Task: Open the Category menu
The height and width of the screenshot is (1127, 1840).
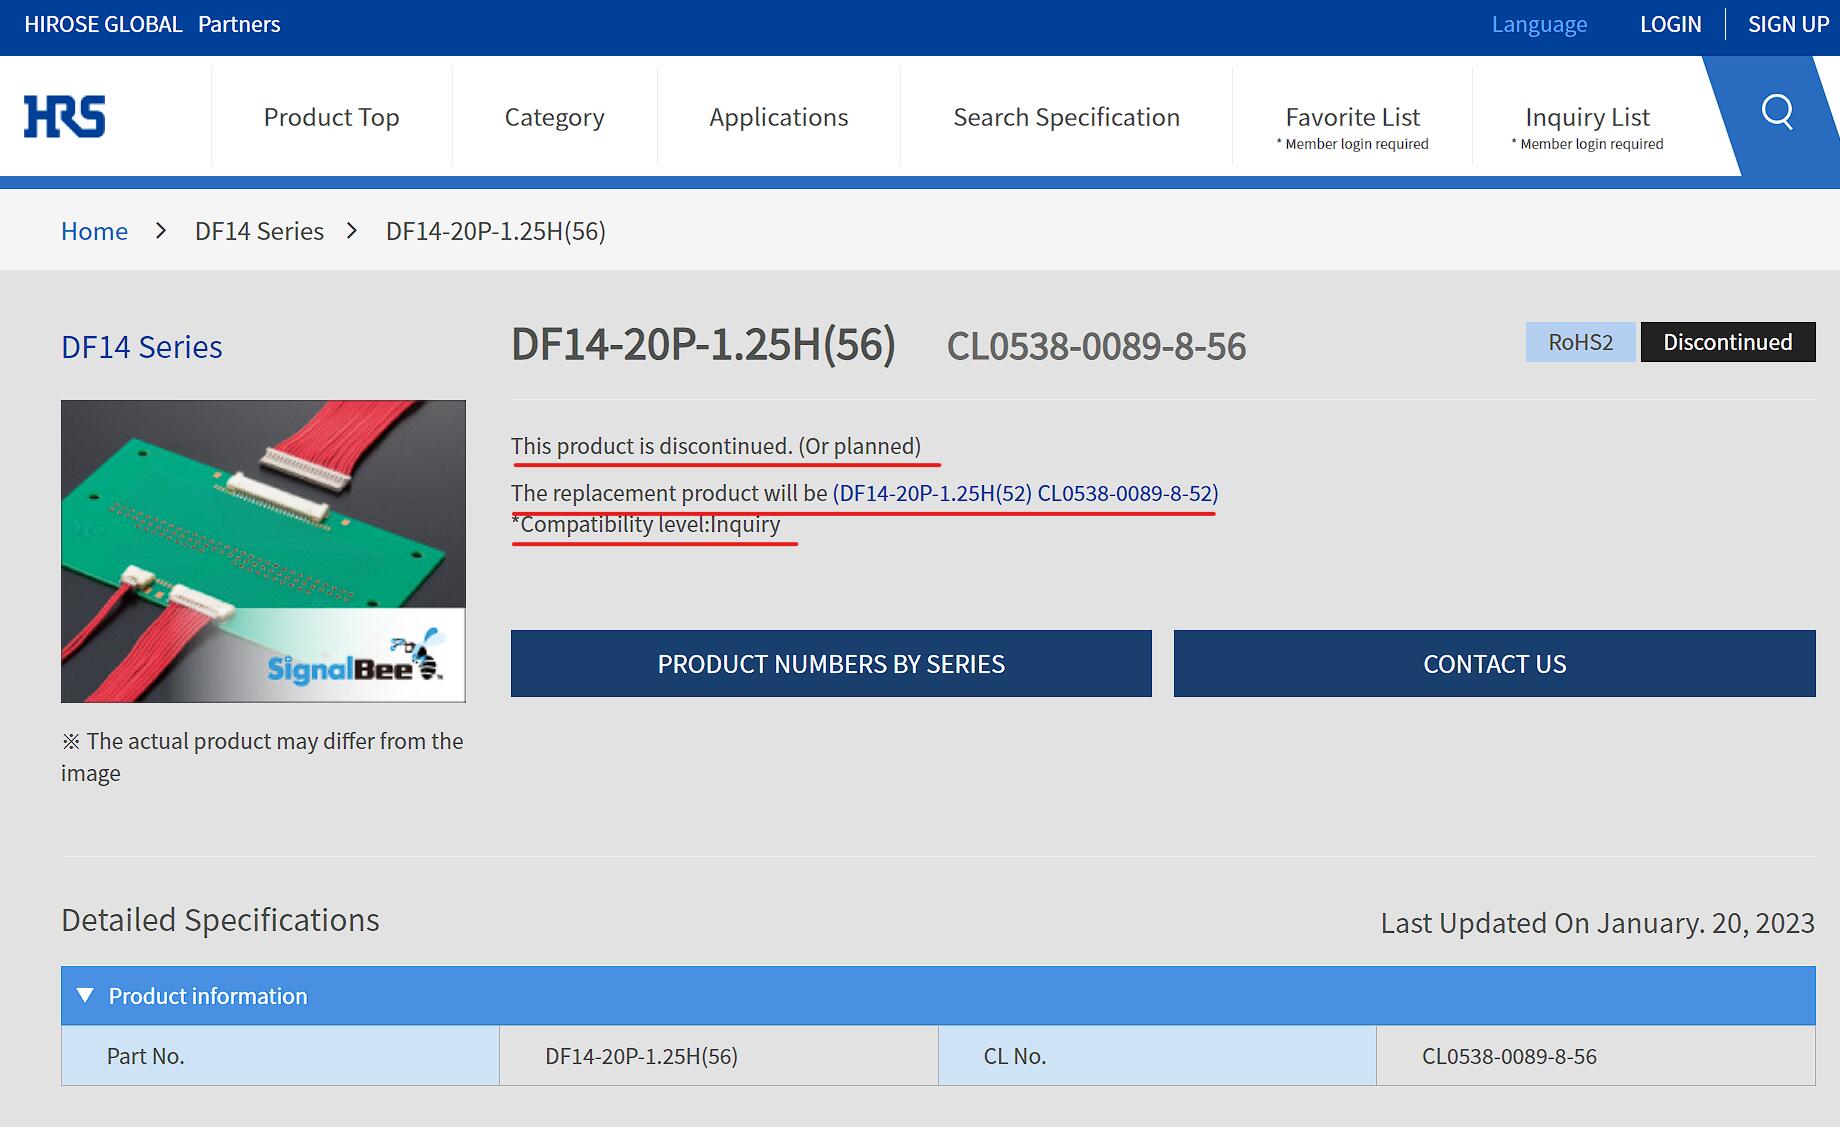Action: click(x=554, y=117)
